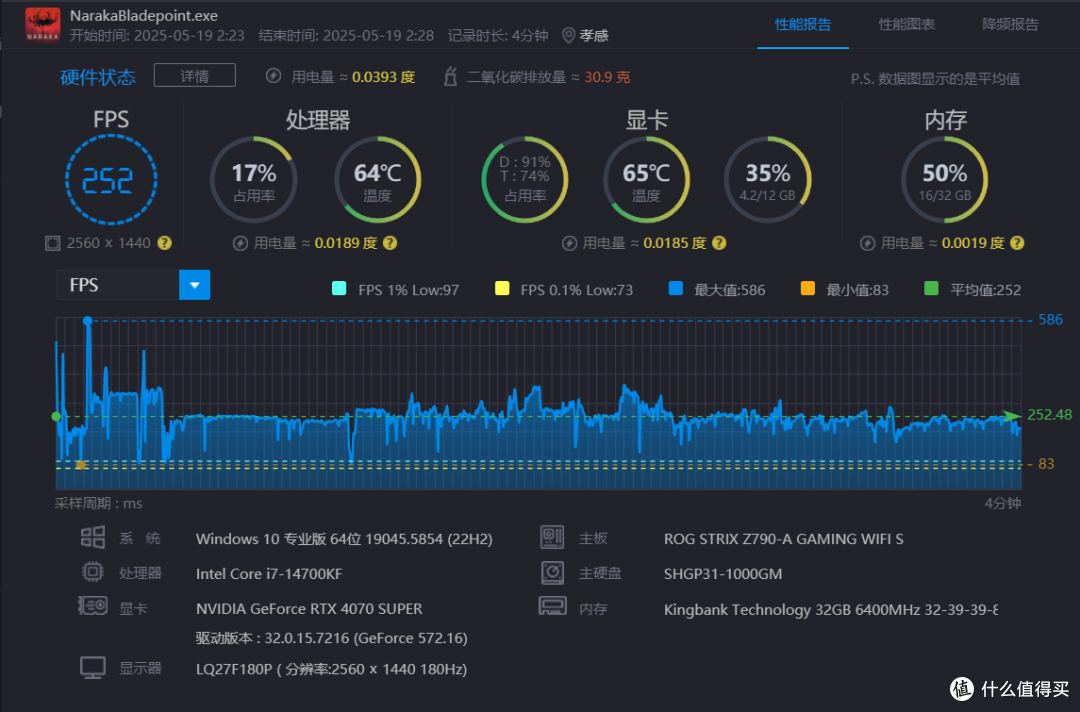Open the help icon after 0.0019 度
Image resolution: width=1080 pixels, height=712 pixels.
(1017, 243)
